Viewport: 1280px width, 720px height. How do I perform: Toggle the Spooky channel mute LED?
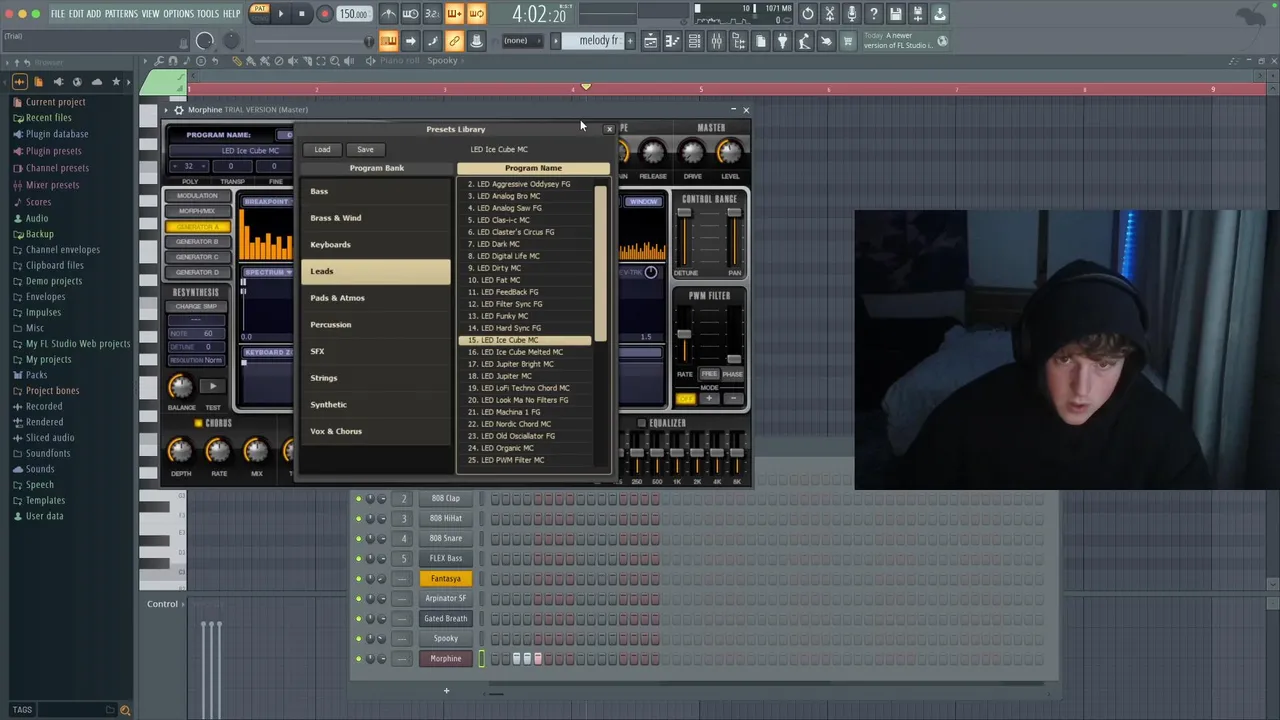tap(359, 638)
